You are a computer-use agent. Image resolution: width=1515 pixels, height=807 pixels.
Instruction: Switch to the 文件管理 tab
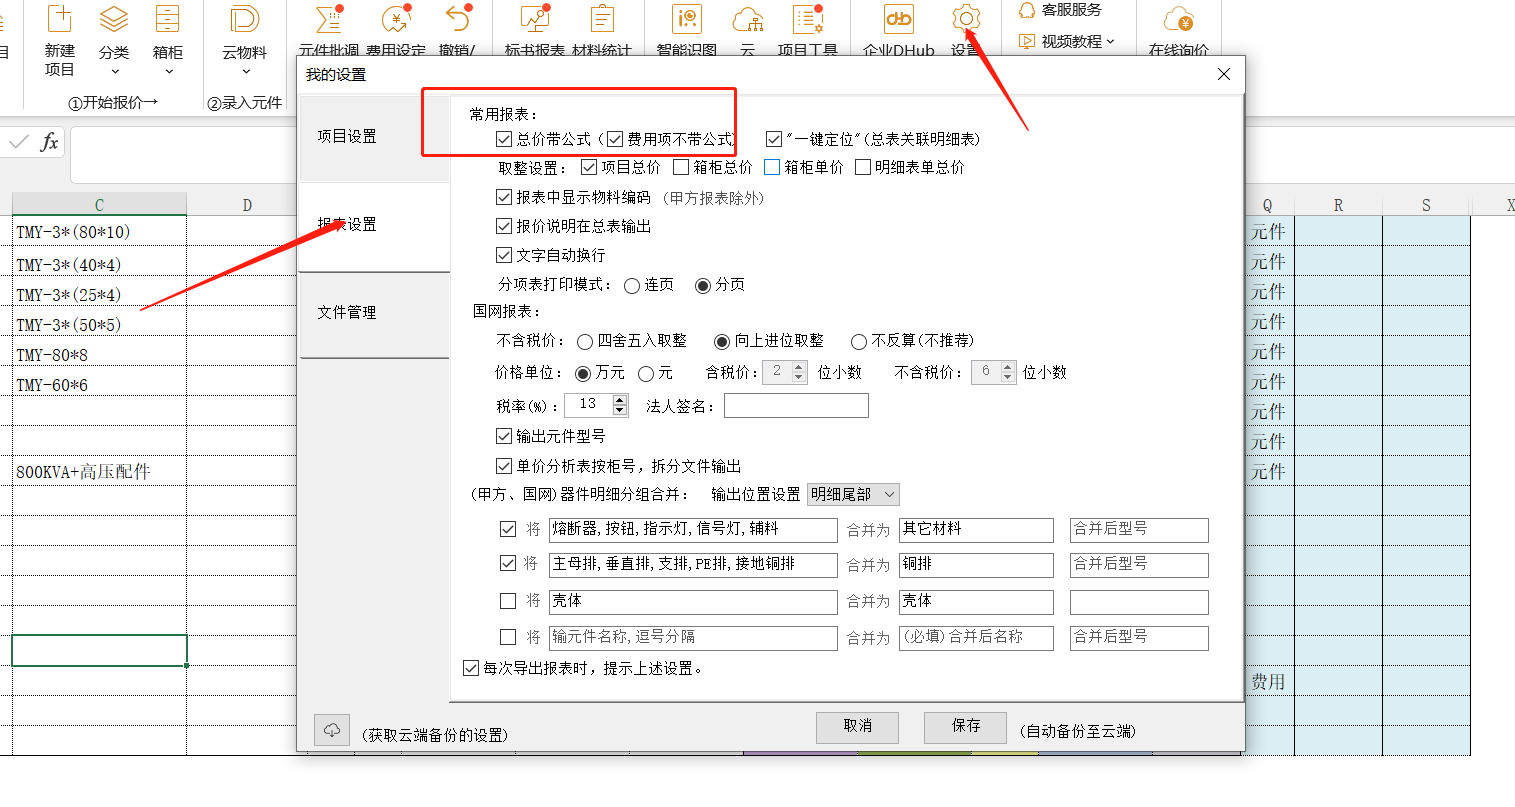[374, 312]
